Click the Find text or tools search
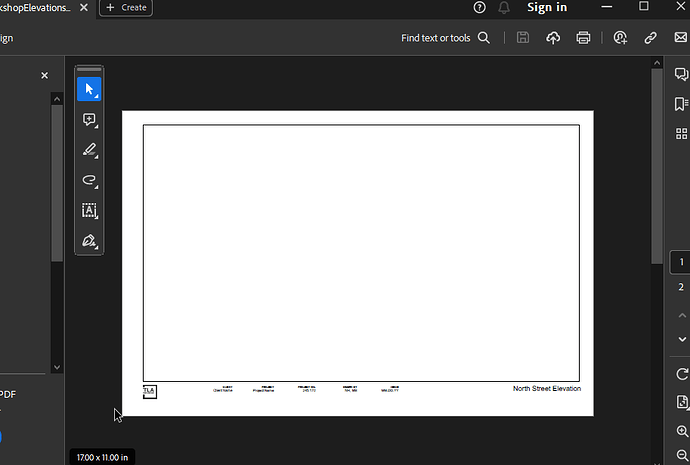Viewport: 690px width, 465px height. 445,38
